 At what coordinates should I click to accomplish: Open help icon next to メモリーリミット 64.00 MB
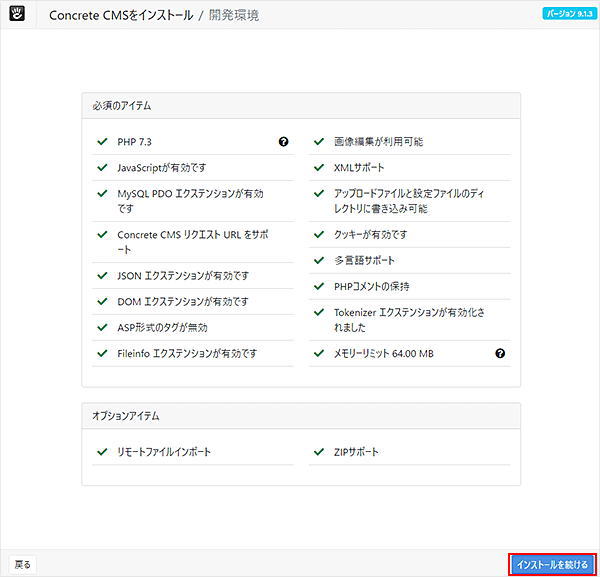pos(500,354)
